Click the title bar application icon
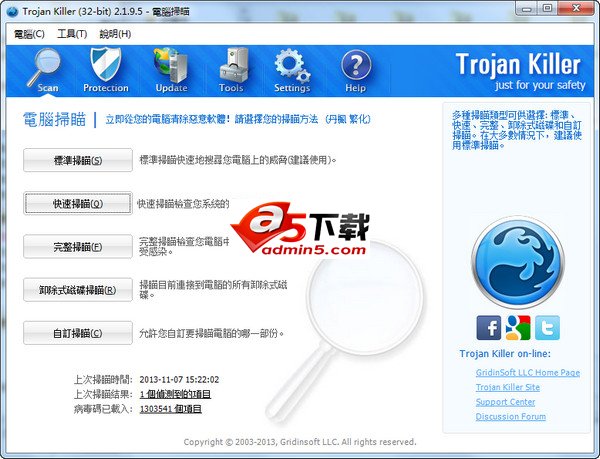The width and height of the screenshot is (600, 459). click(12, 11)
